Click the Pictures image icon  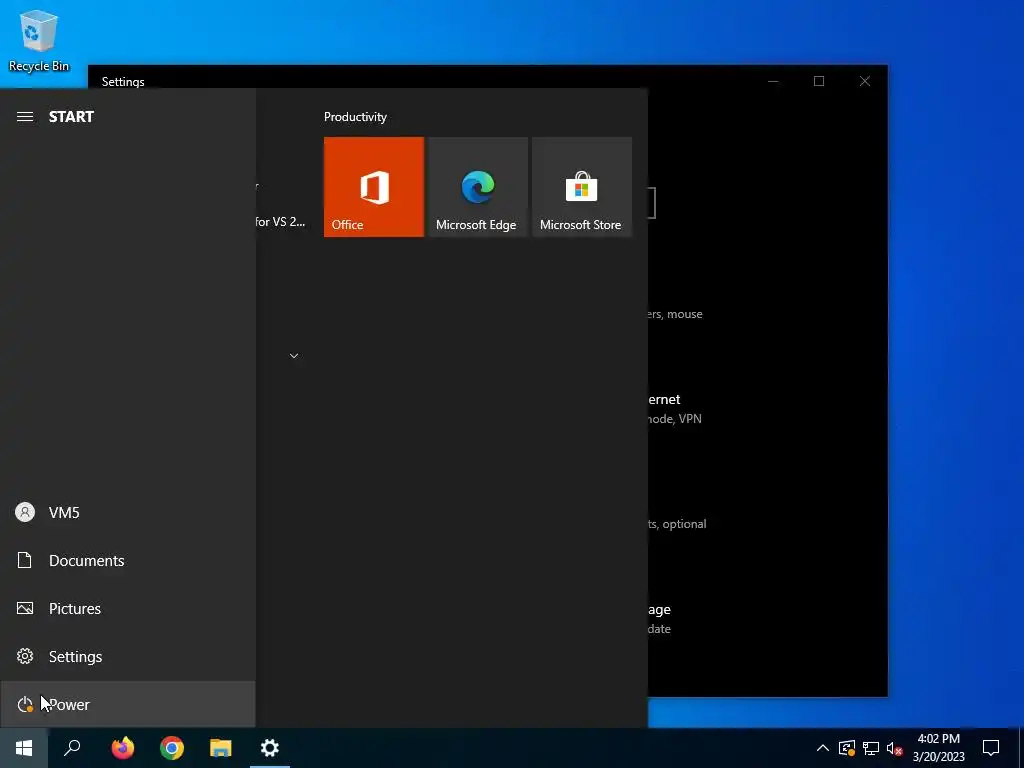[x=25, y=609]
